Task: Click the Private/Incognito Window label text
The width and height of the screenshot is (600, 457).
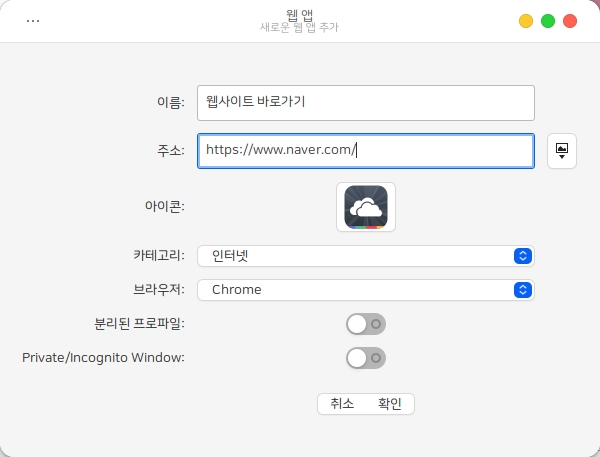Action: 103,357
